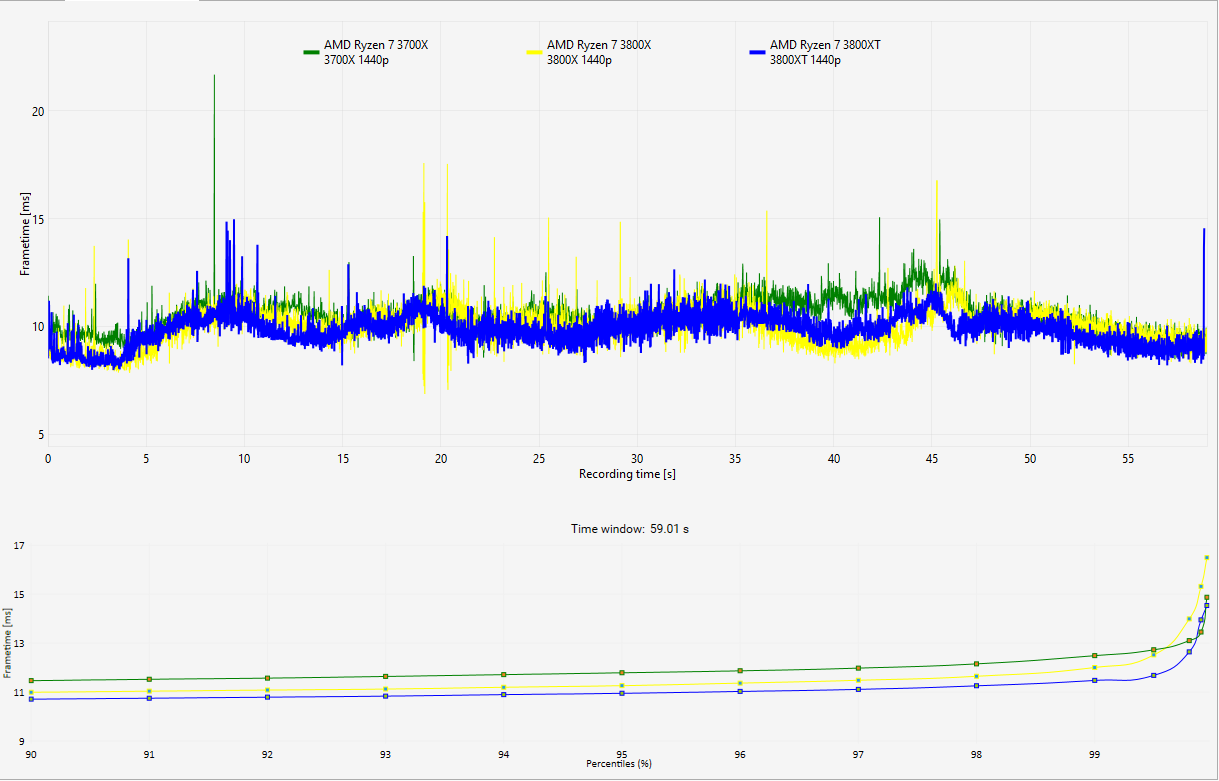Select the yellow marker at the 97th percentile
The width and height of the screenshot is (1219, 781).
point(858,680)
